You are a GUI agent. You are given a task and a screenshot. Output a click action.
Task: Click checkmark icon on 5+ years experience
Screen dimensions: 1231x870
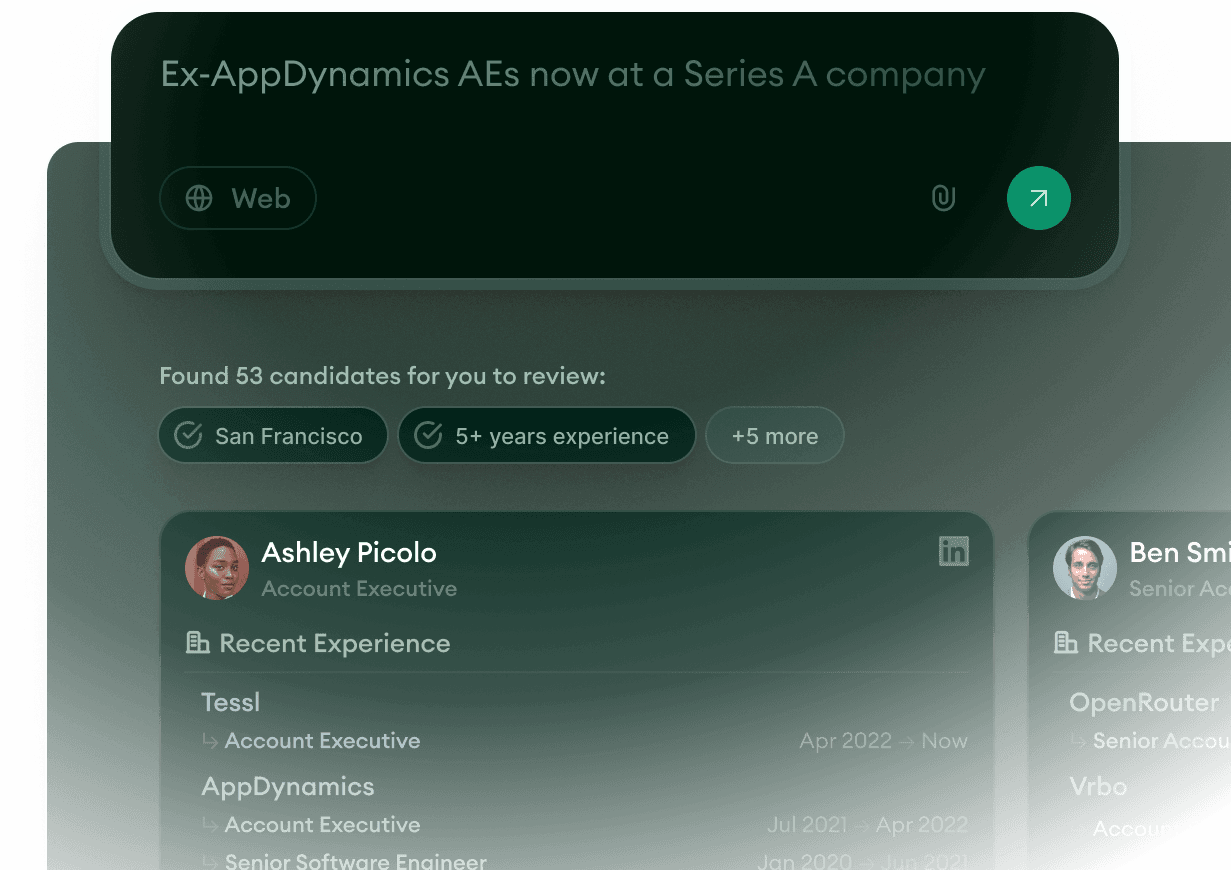tap(428, 436)
